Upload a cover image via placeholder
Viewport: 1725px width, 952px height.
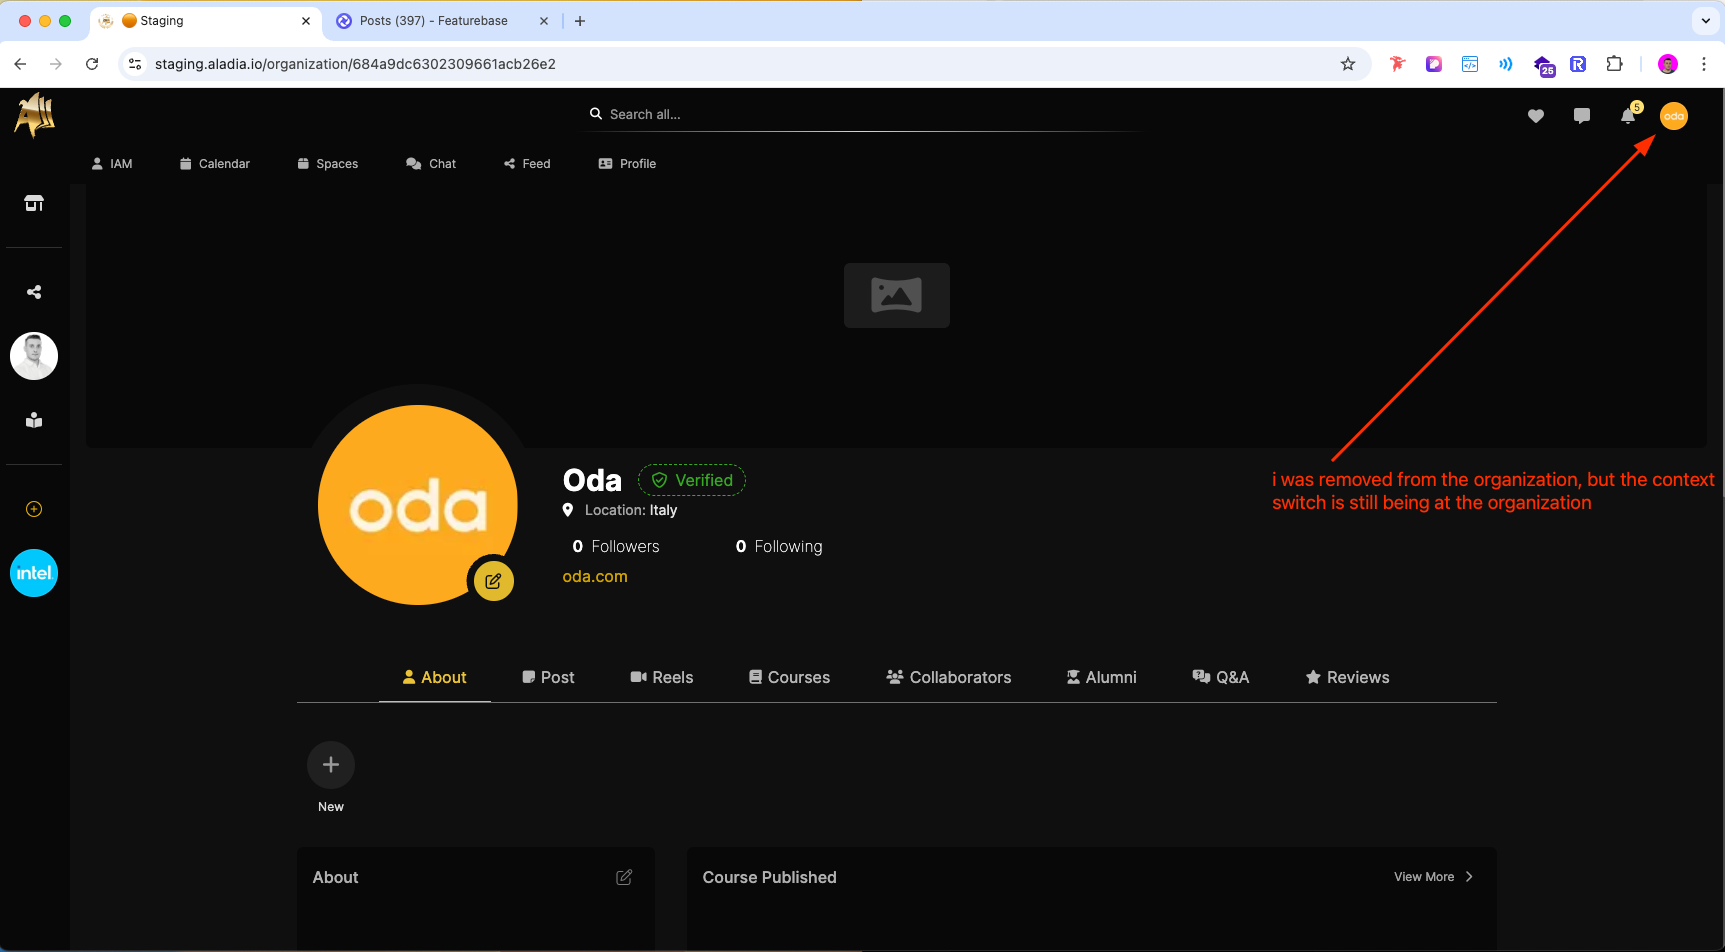click(x=897, y=295)
